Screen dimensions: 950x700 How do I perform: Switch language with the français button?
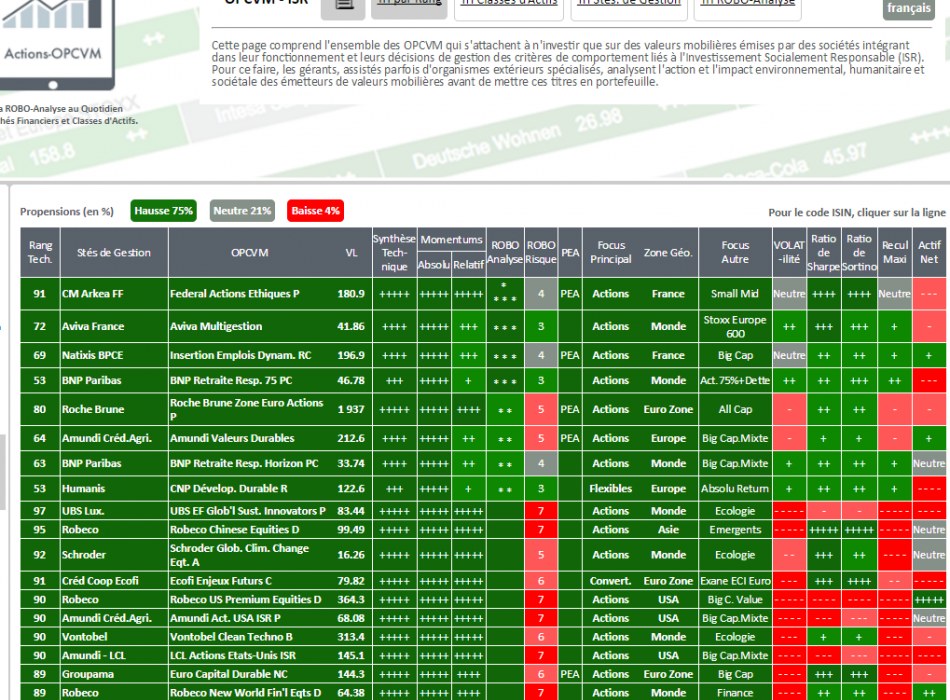(908, 8)
